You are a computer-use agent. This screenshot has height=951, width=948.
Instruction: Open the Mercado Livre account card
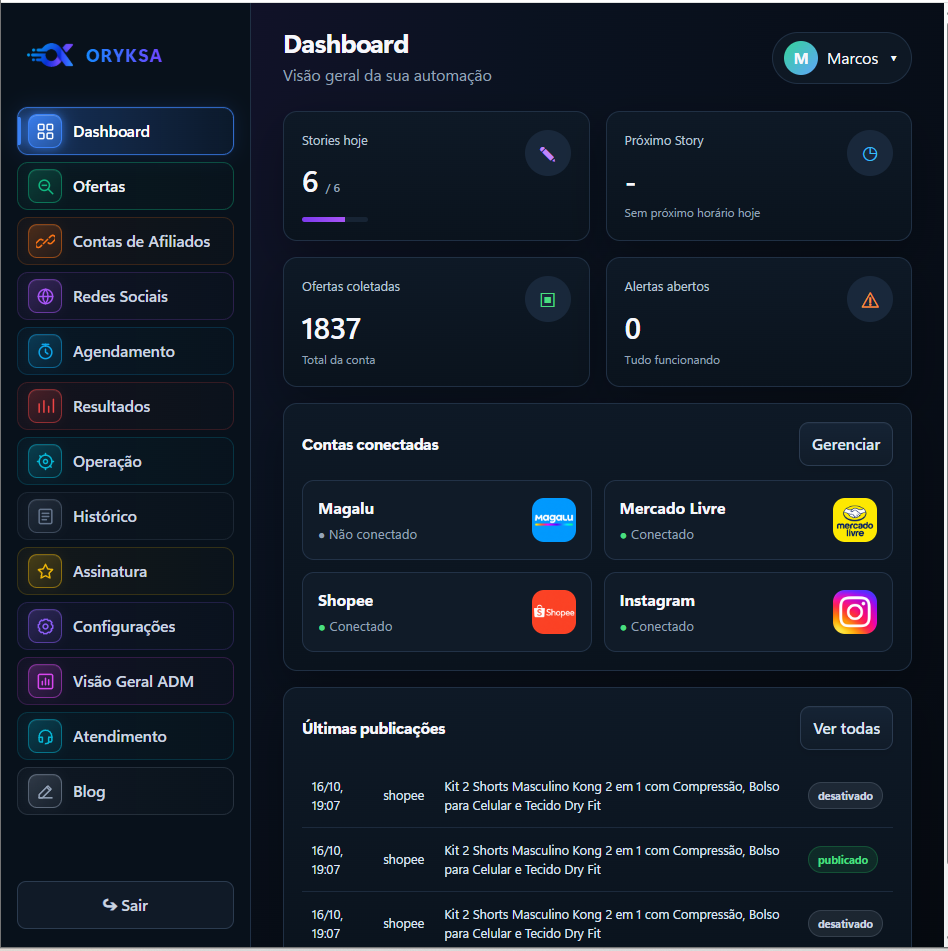[748, 520]
